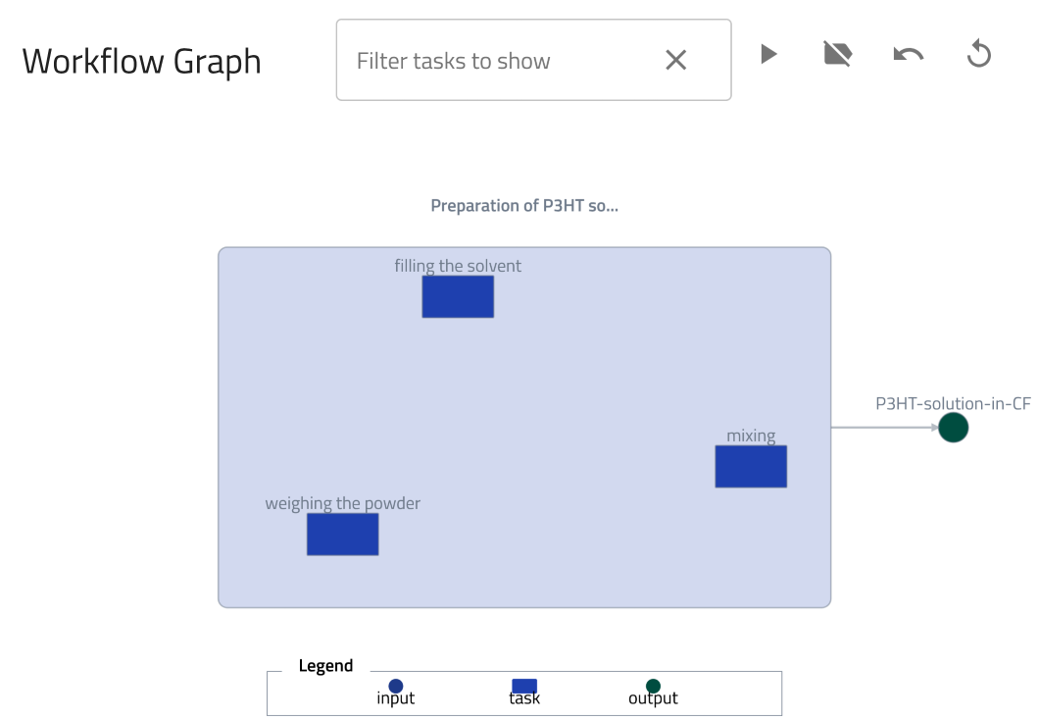Click the 'P3HT-solution-in-CF' text label
Viewport: 1038px width, 720px height.
tap(953, 404)
